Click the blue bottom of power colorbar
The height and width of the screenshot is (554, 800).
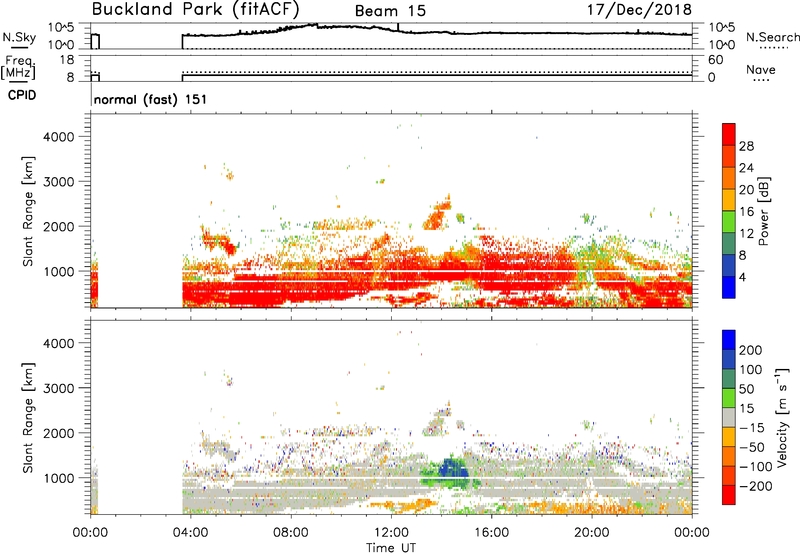click(729, 287)
